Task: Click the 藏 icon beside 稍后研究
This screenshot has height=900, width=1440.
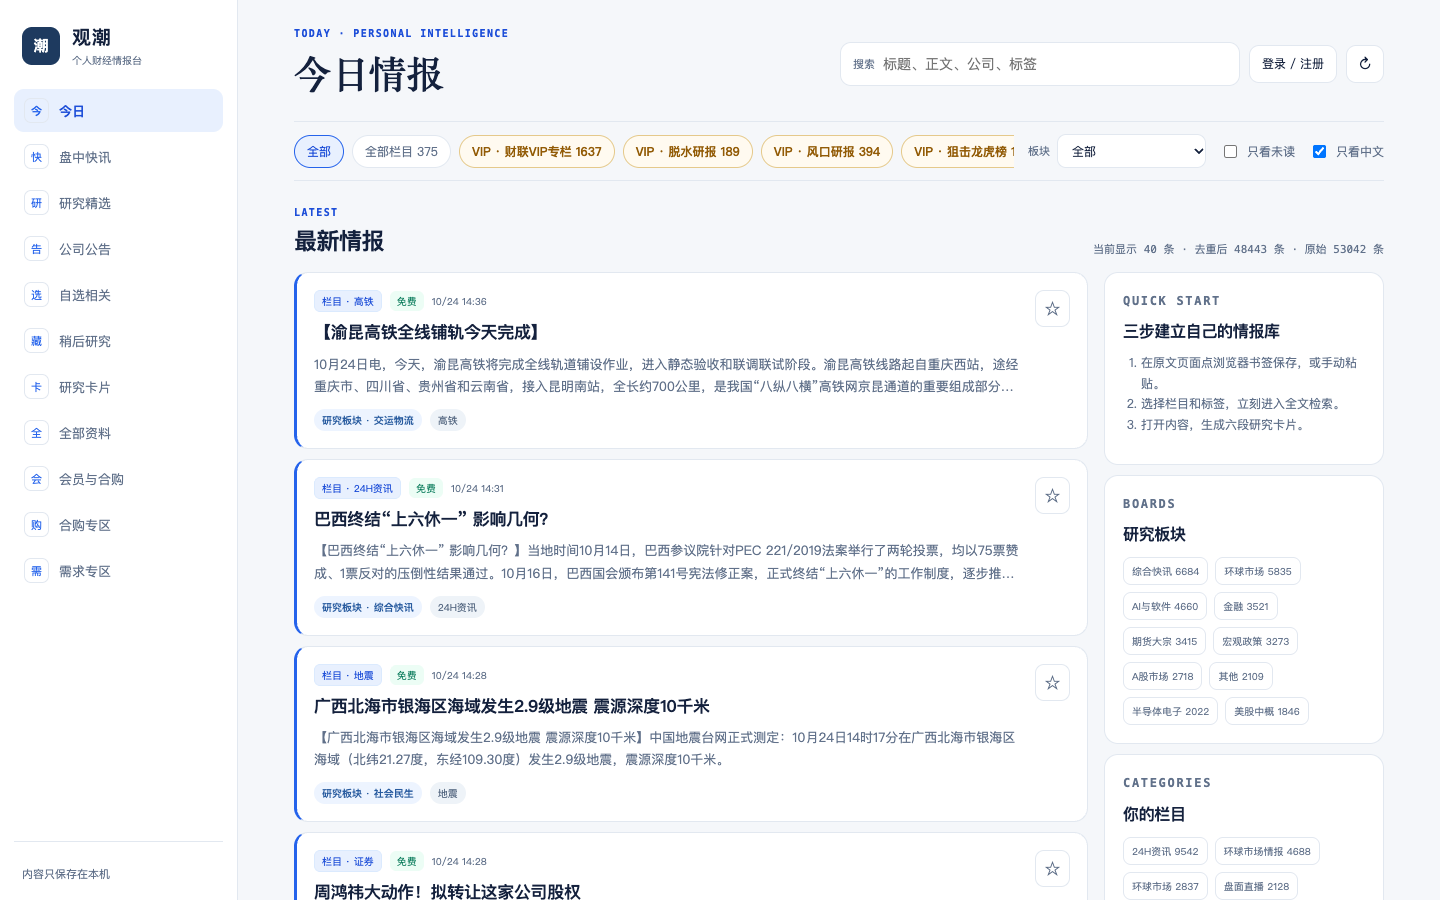Action: pyautogui.click(x=36, y=341)
